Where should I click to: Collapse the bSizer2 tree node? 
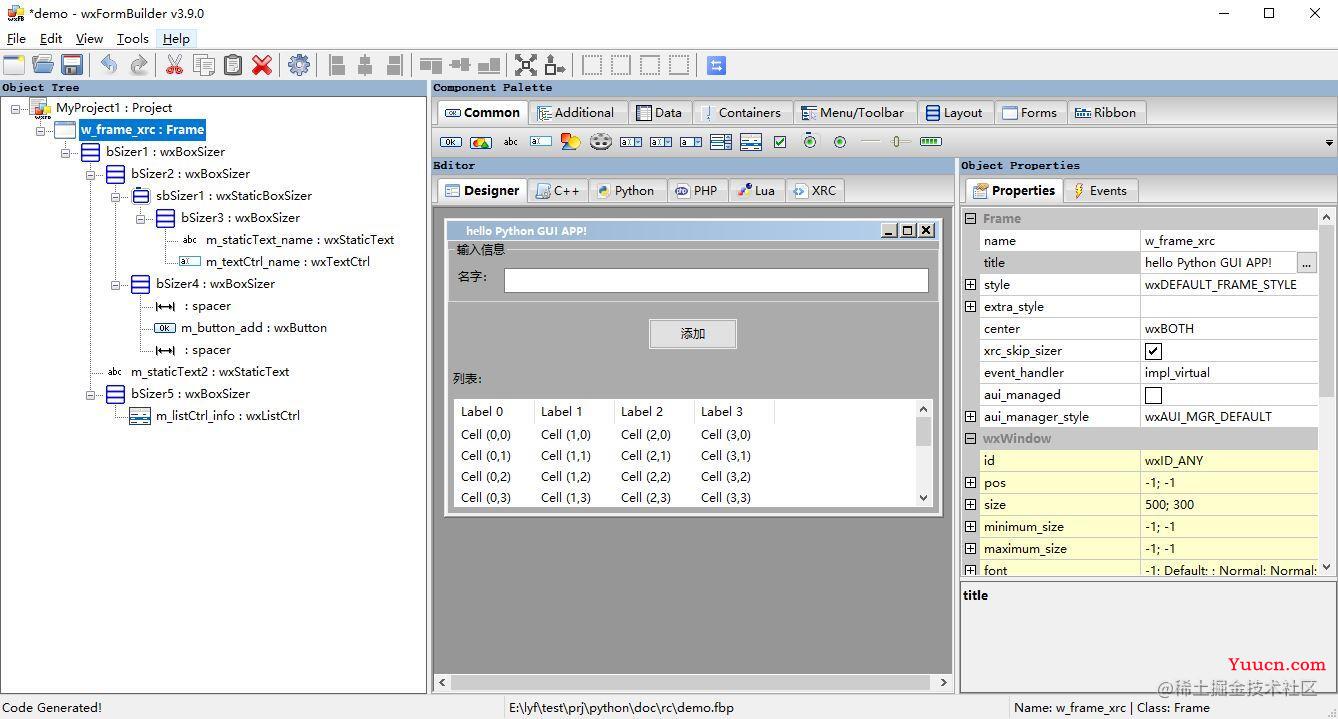click(x=91, y=174)
